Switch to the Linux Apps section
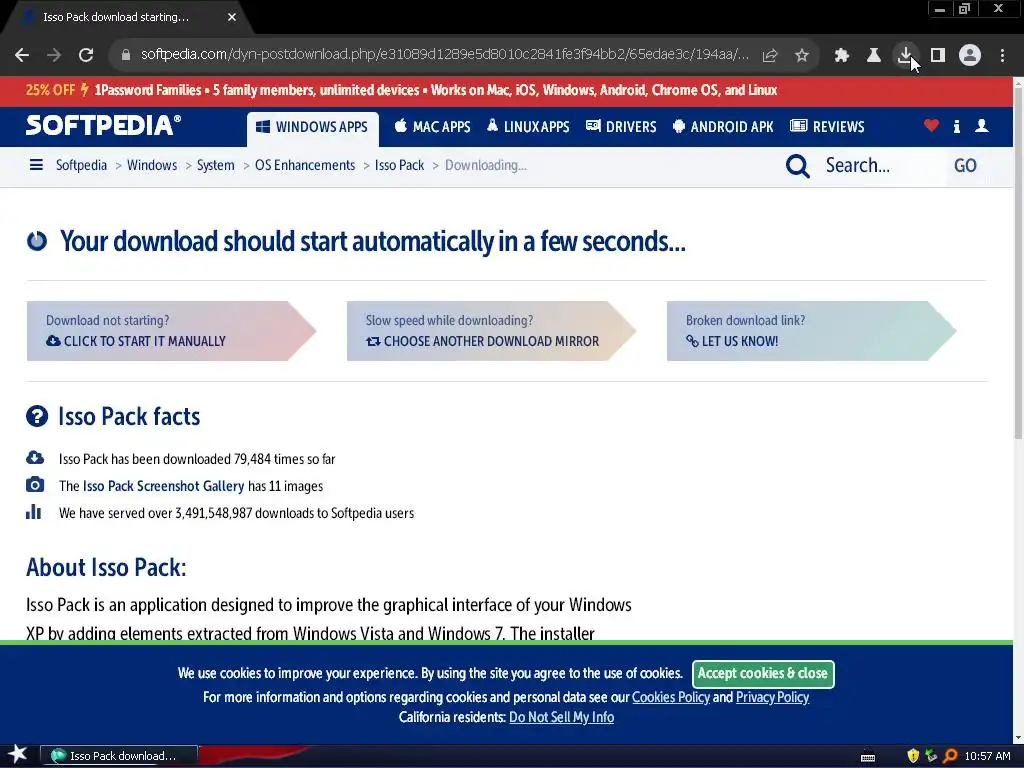The image size is (1024, 768). (x=528, y=127)
